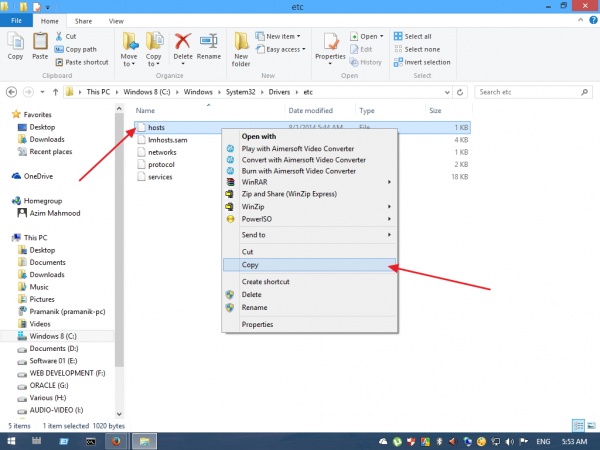Screen dimensions: 600x450
Task: Expand the PowerISO submenu
Action: 310,219
